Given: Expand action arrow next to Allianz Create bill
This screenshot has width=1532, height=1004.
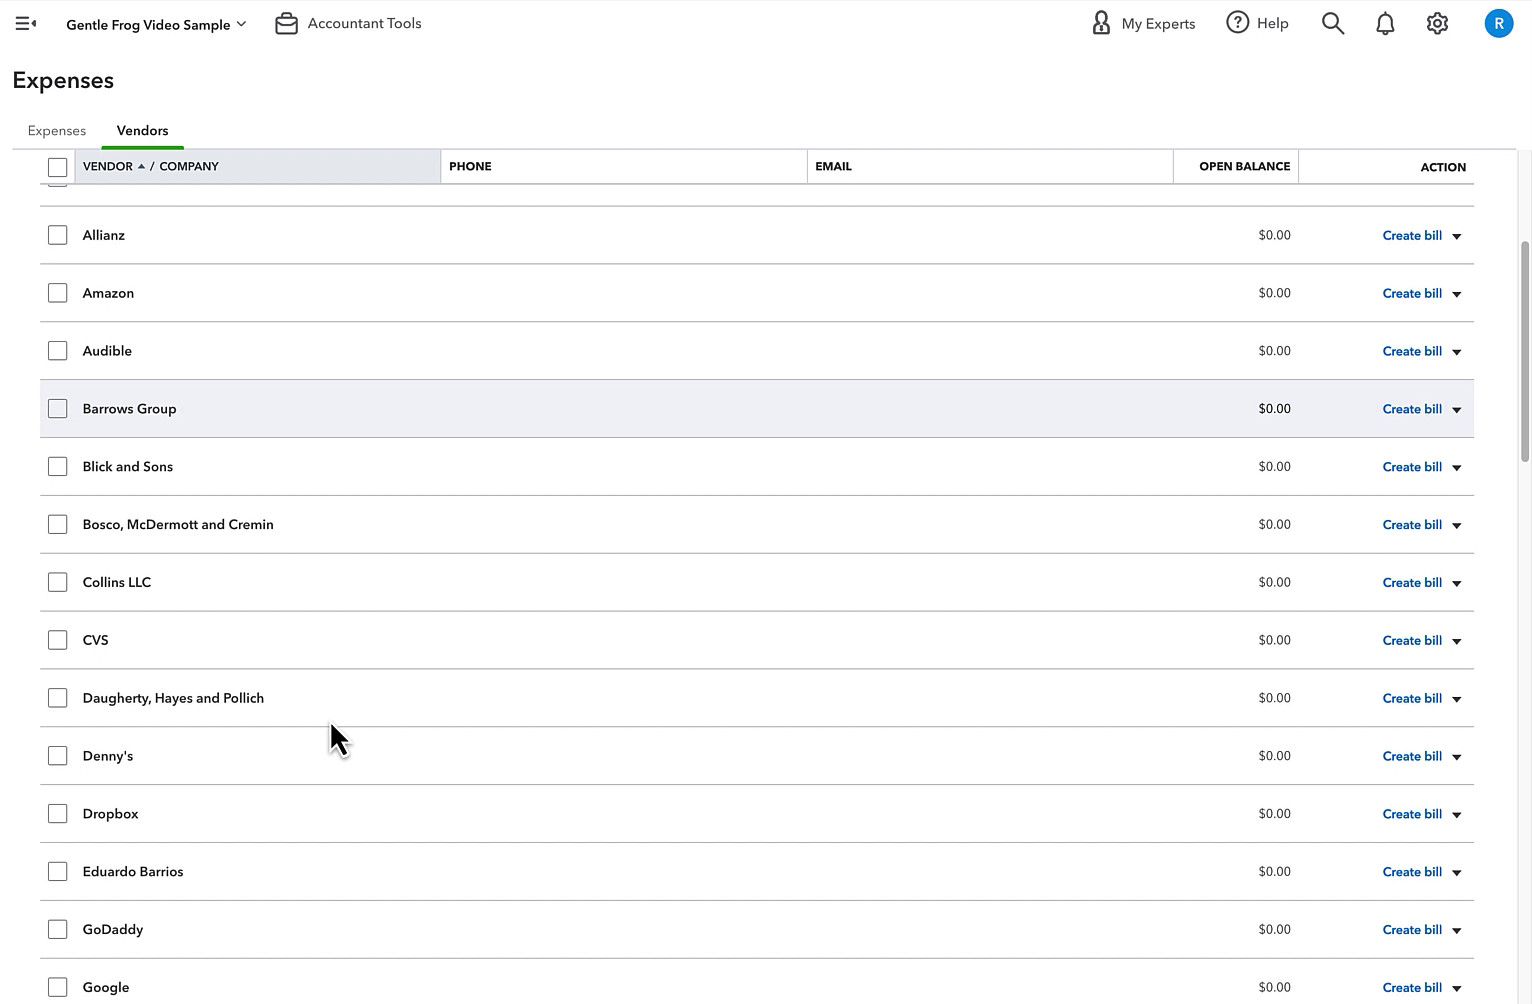Looking at the screenshot, I should click(x=1457, y=237).
